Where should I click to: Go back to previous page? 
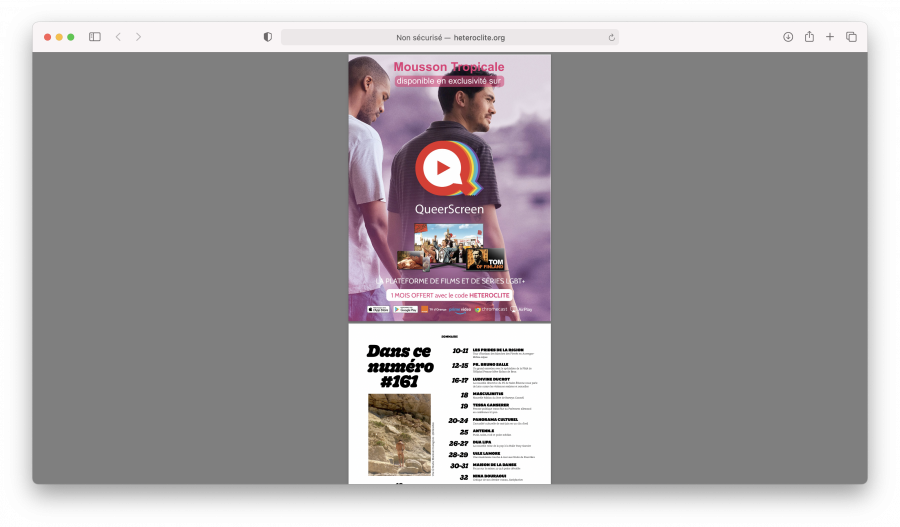pyautogui.click(x=118, y=37)
